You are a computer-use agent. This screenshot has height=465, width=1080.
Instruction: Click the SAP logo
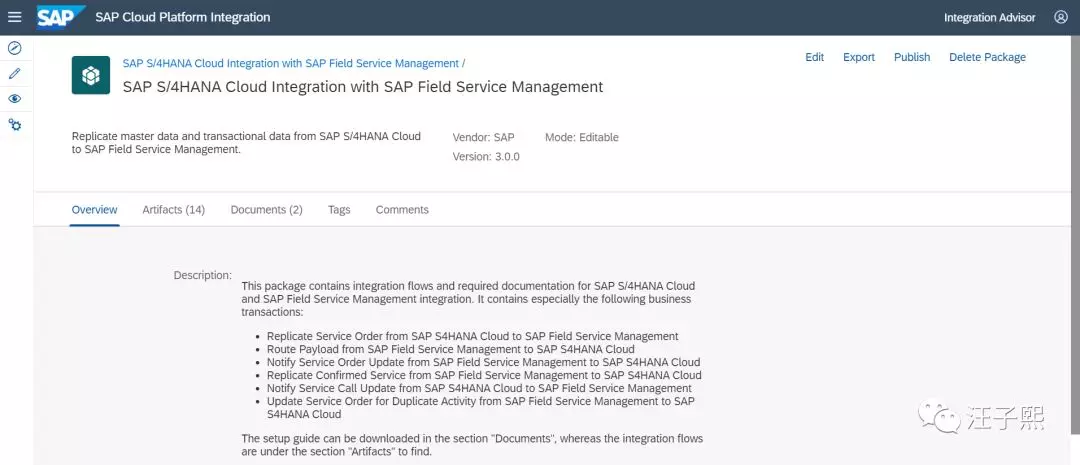(61, 17)
